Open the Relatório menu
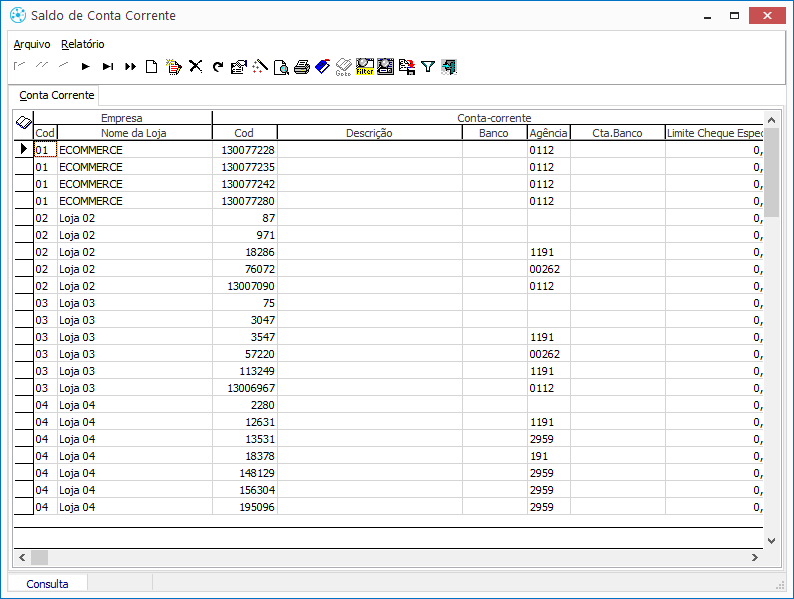Screen dimensions: 794x599 tap(82, 44)
